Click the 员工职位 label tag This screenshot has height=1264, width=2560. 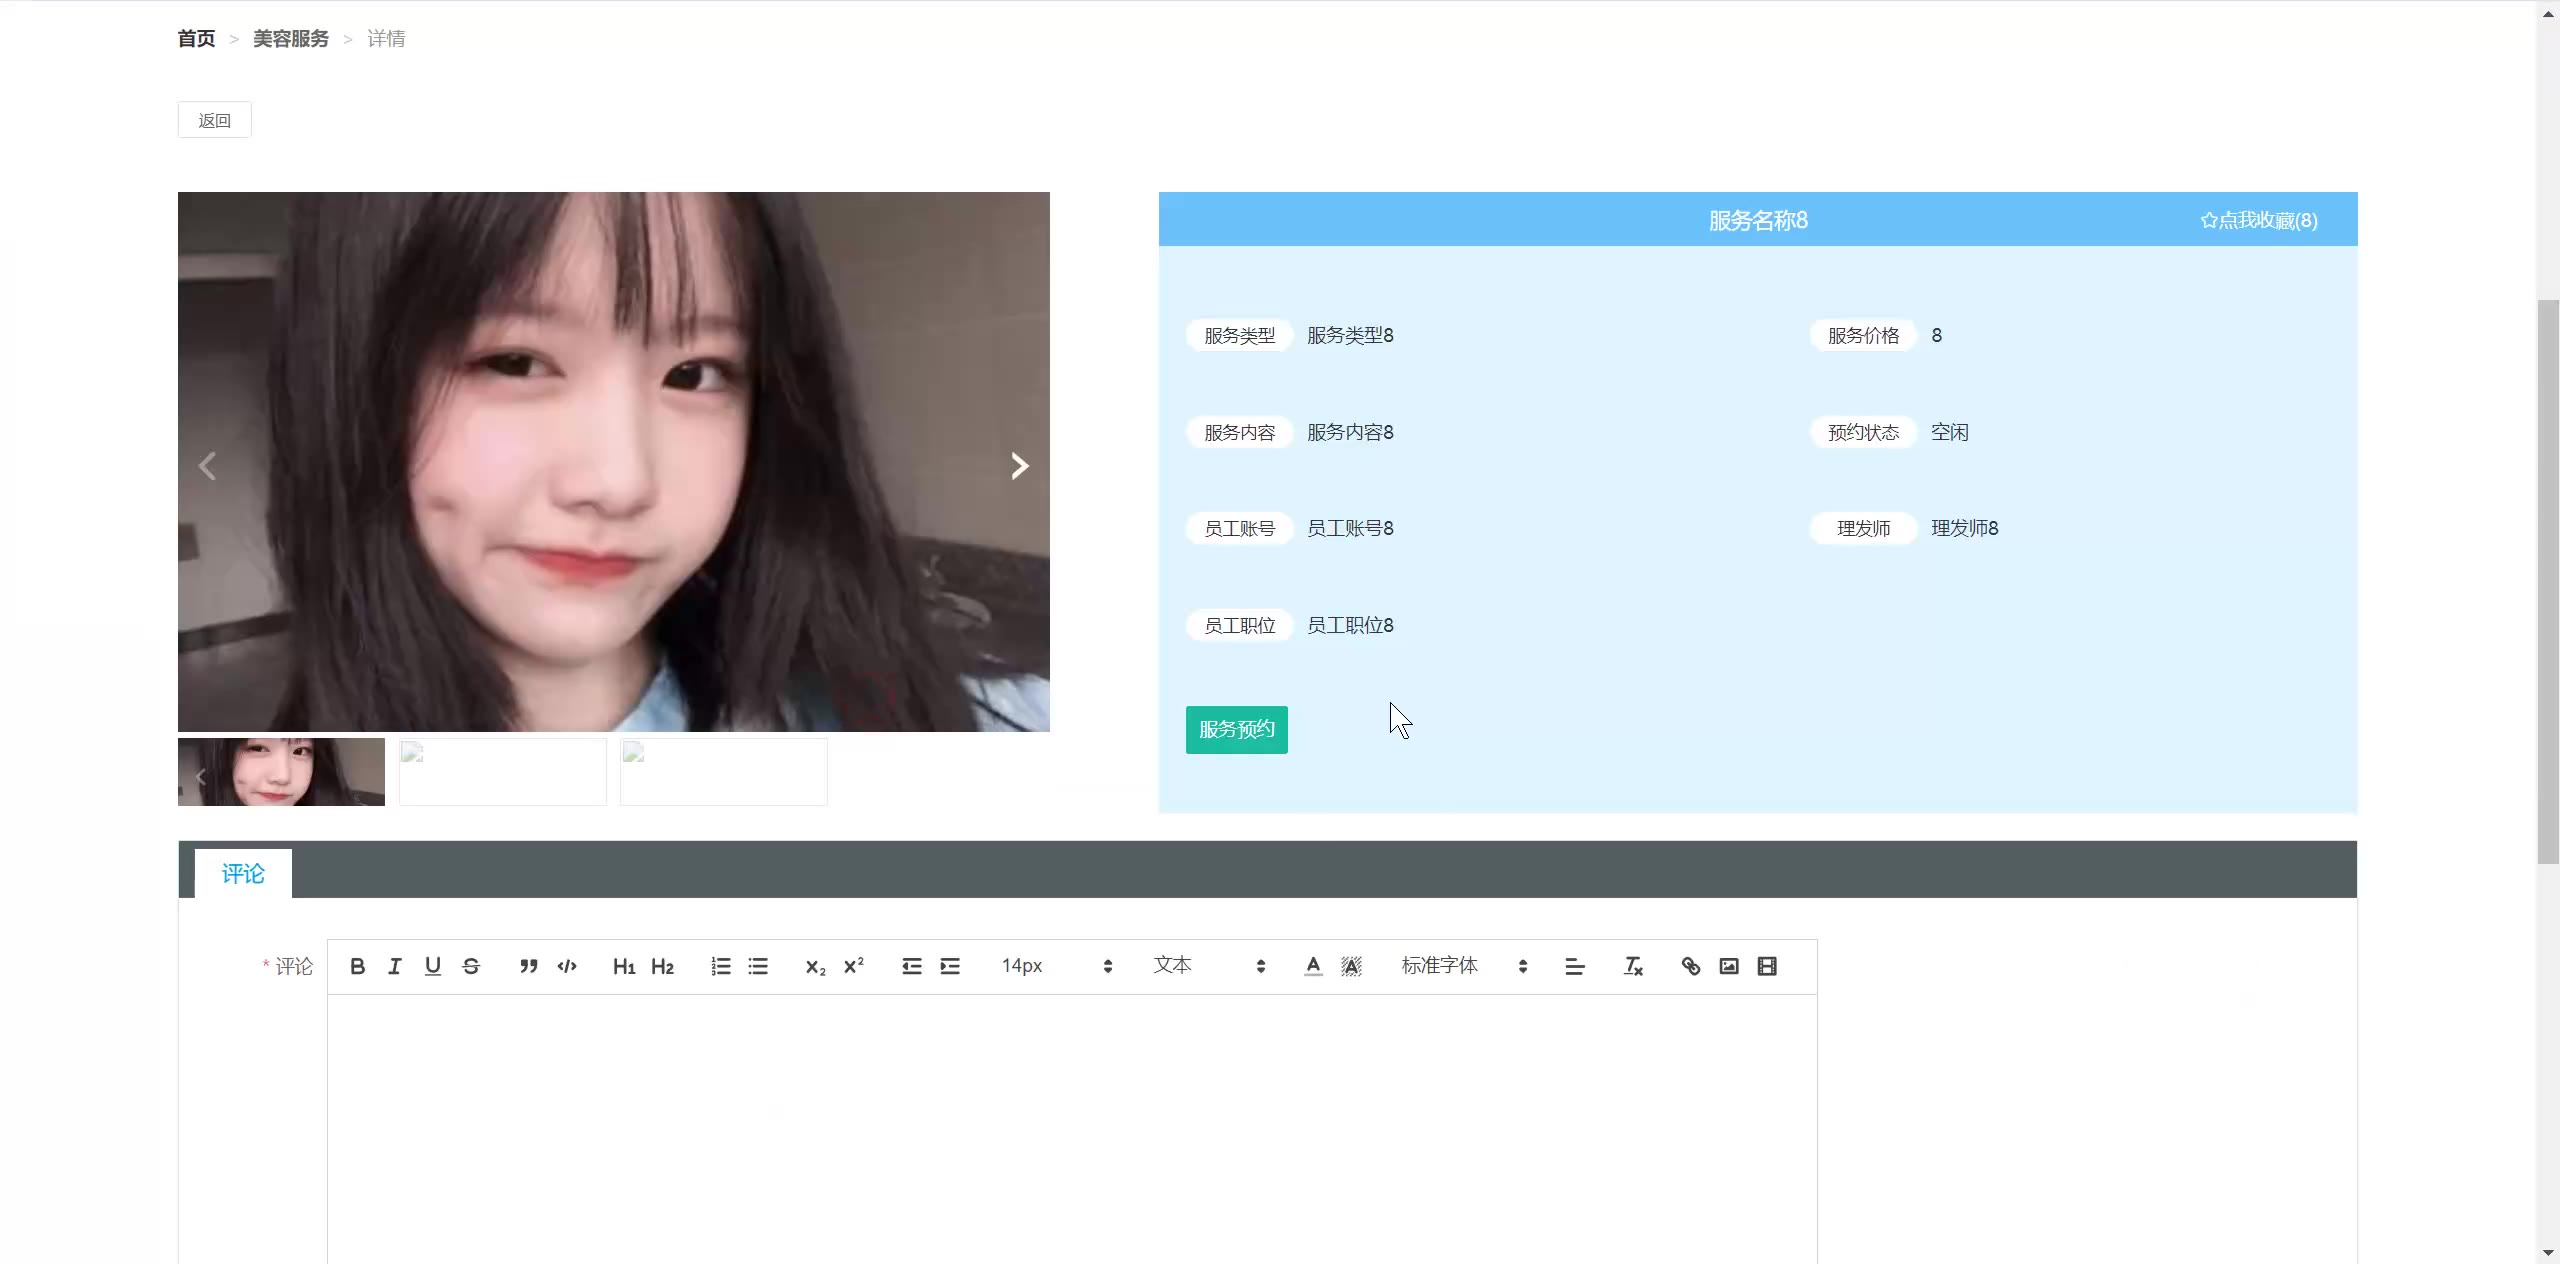(1240, 626)
